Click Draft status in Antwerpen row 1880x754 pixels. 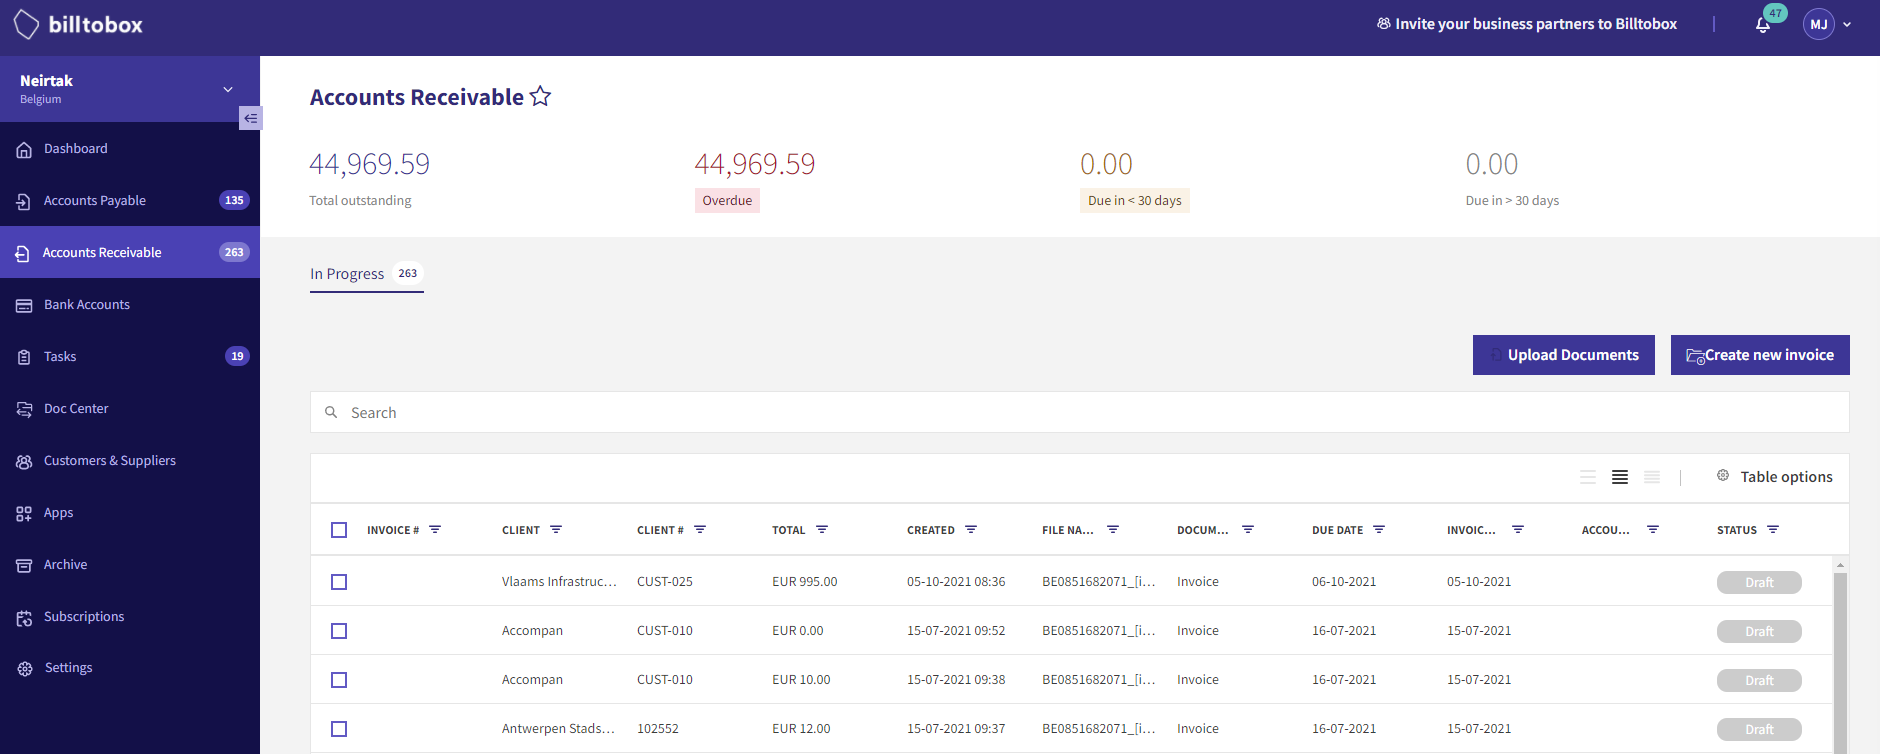coord(1759,729)
